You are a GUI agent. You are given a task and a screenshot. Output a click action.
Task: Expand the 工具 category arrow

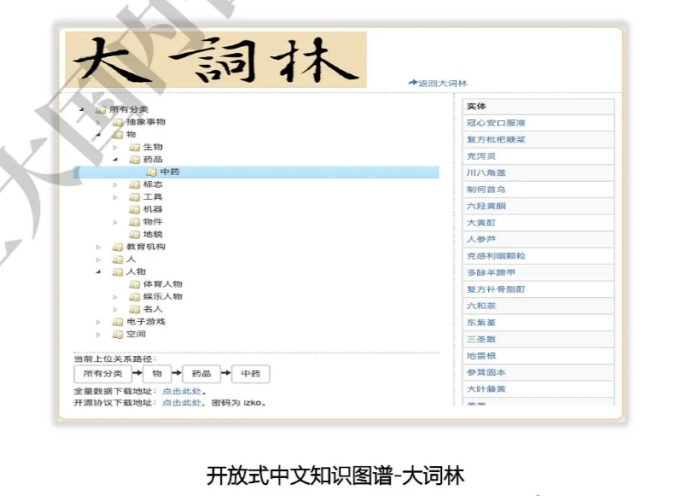115,197
